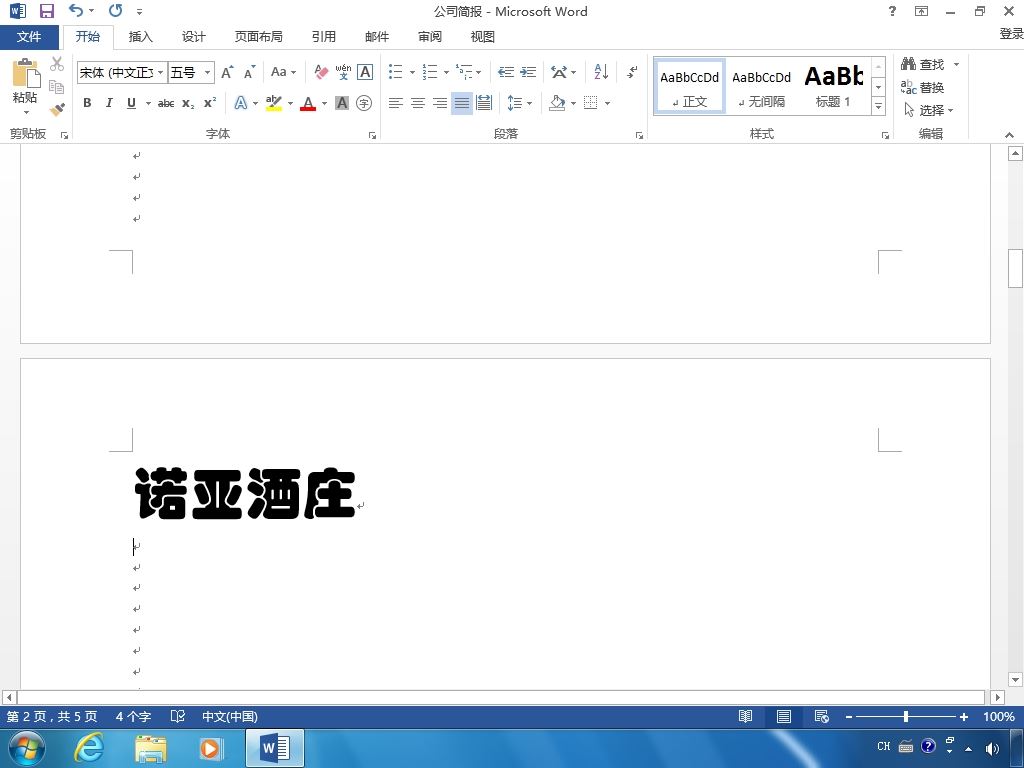Image resolution: width=1024 pixels, height=768 pixels.
Task: Open the 页面布局 (Page Layout) tab
Action: tap(259, 37)
